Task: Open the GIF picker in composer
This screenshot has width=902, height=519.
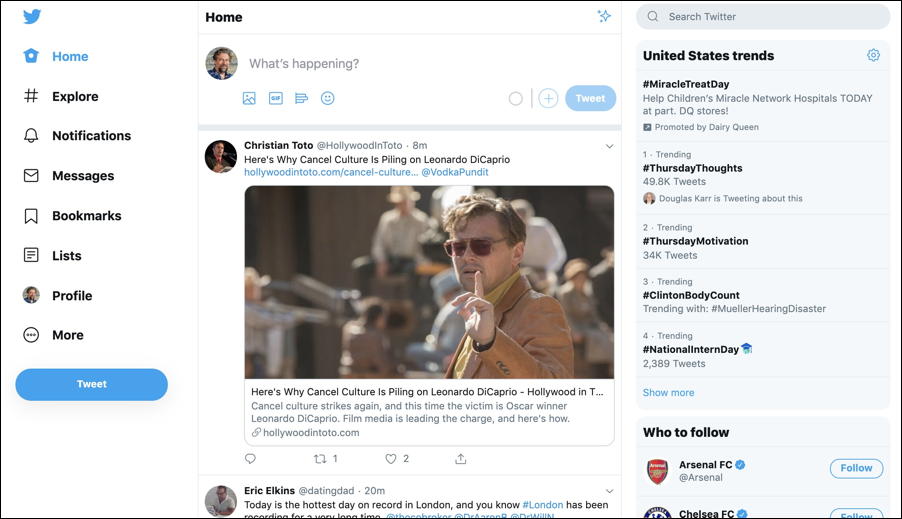Action: [x=275, y=98]
